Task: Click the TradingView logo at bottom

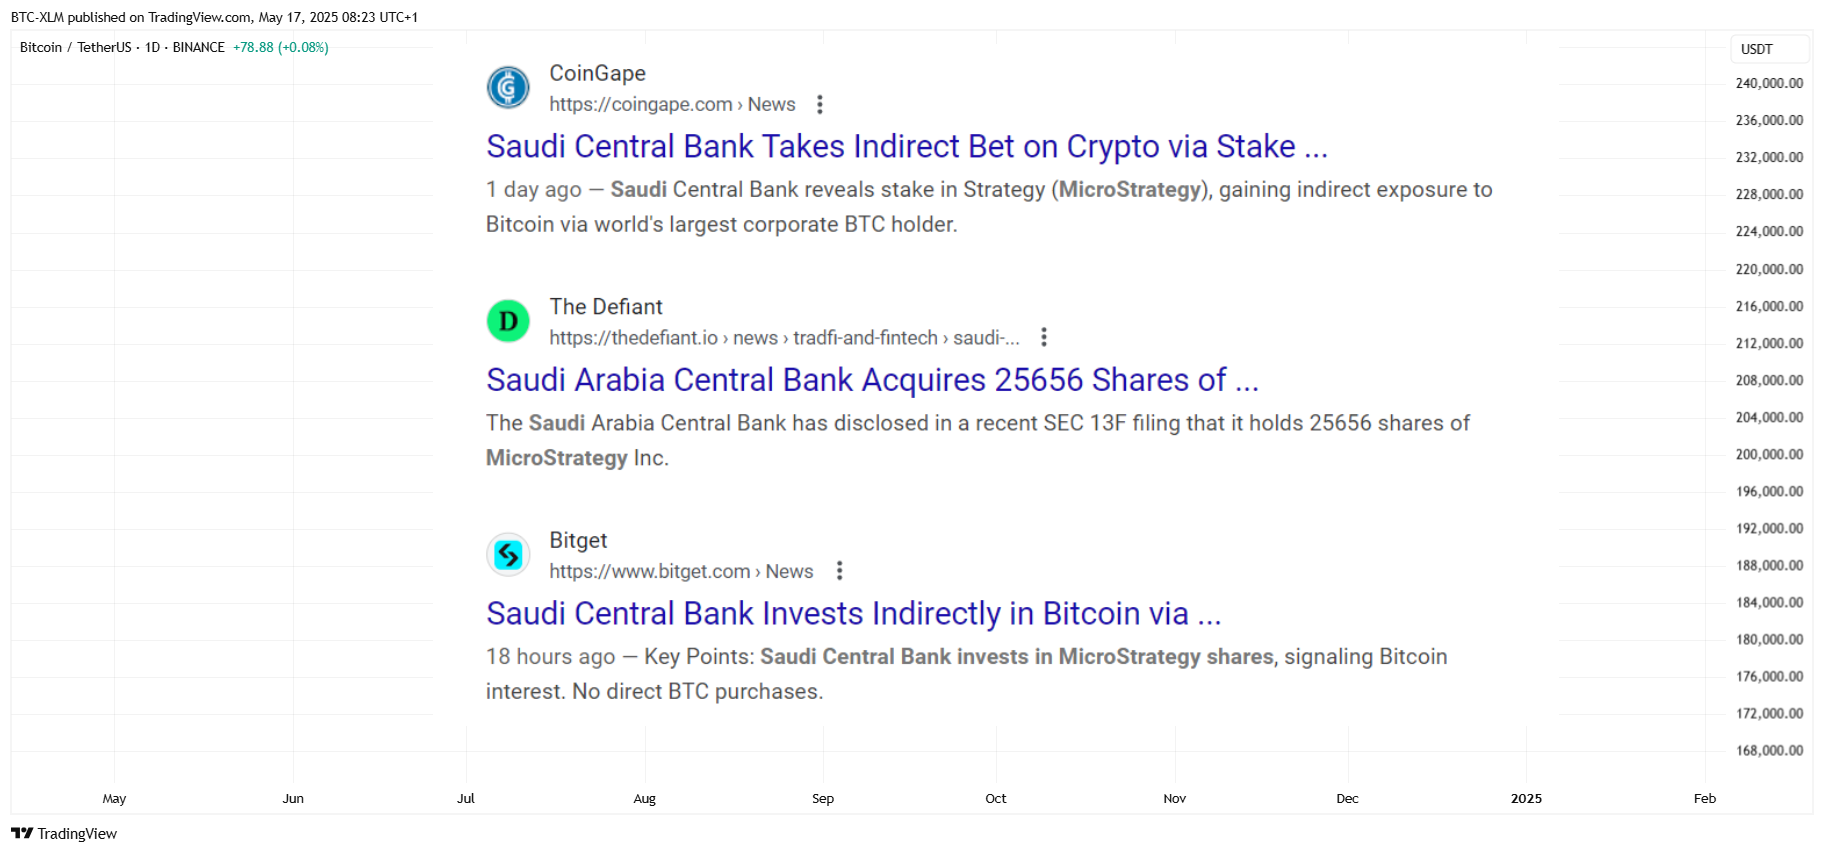Action: click(64, 833)
